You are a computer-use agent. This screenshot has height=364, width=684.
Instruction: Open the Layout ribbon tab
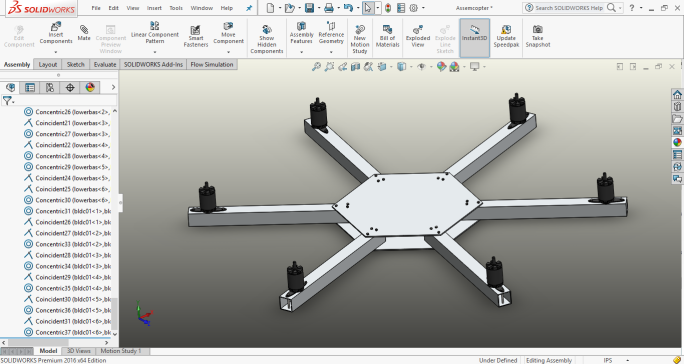[x=48, y=64]
